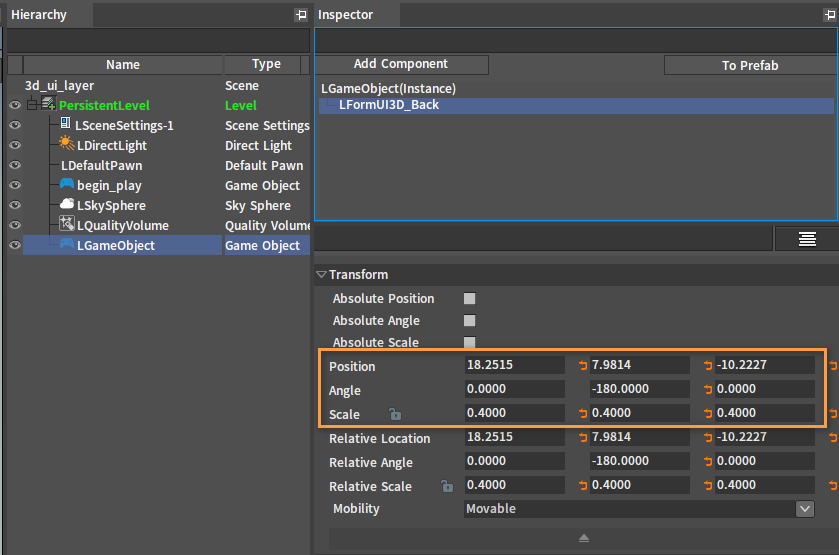The width and height of the screenshot is (839, 555).
Task: Reset the Position Y value arrow
Action: pos(708,366)
